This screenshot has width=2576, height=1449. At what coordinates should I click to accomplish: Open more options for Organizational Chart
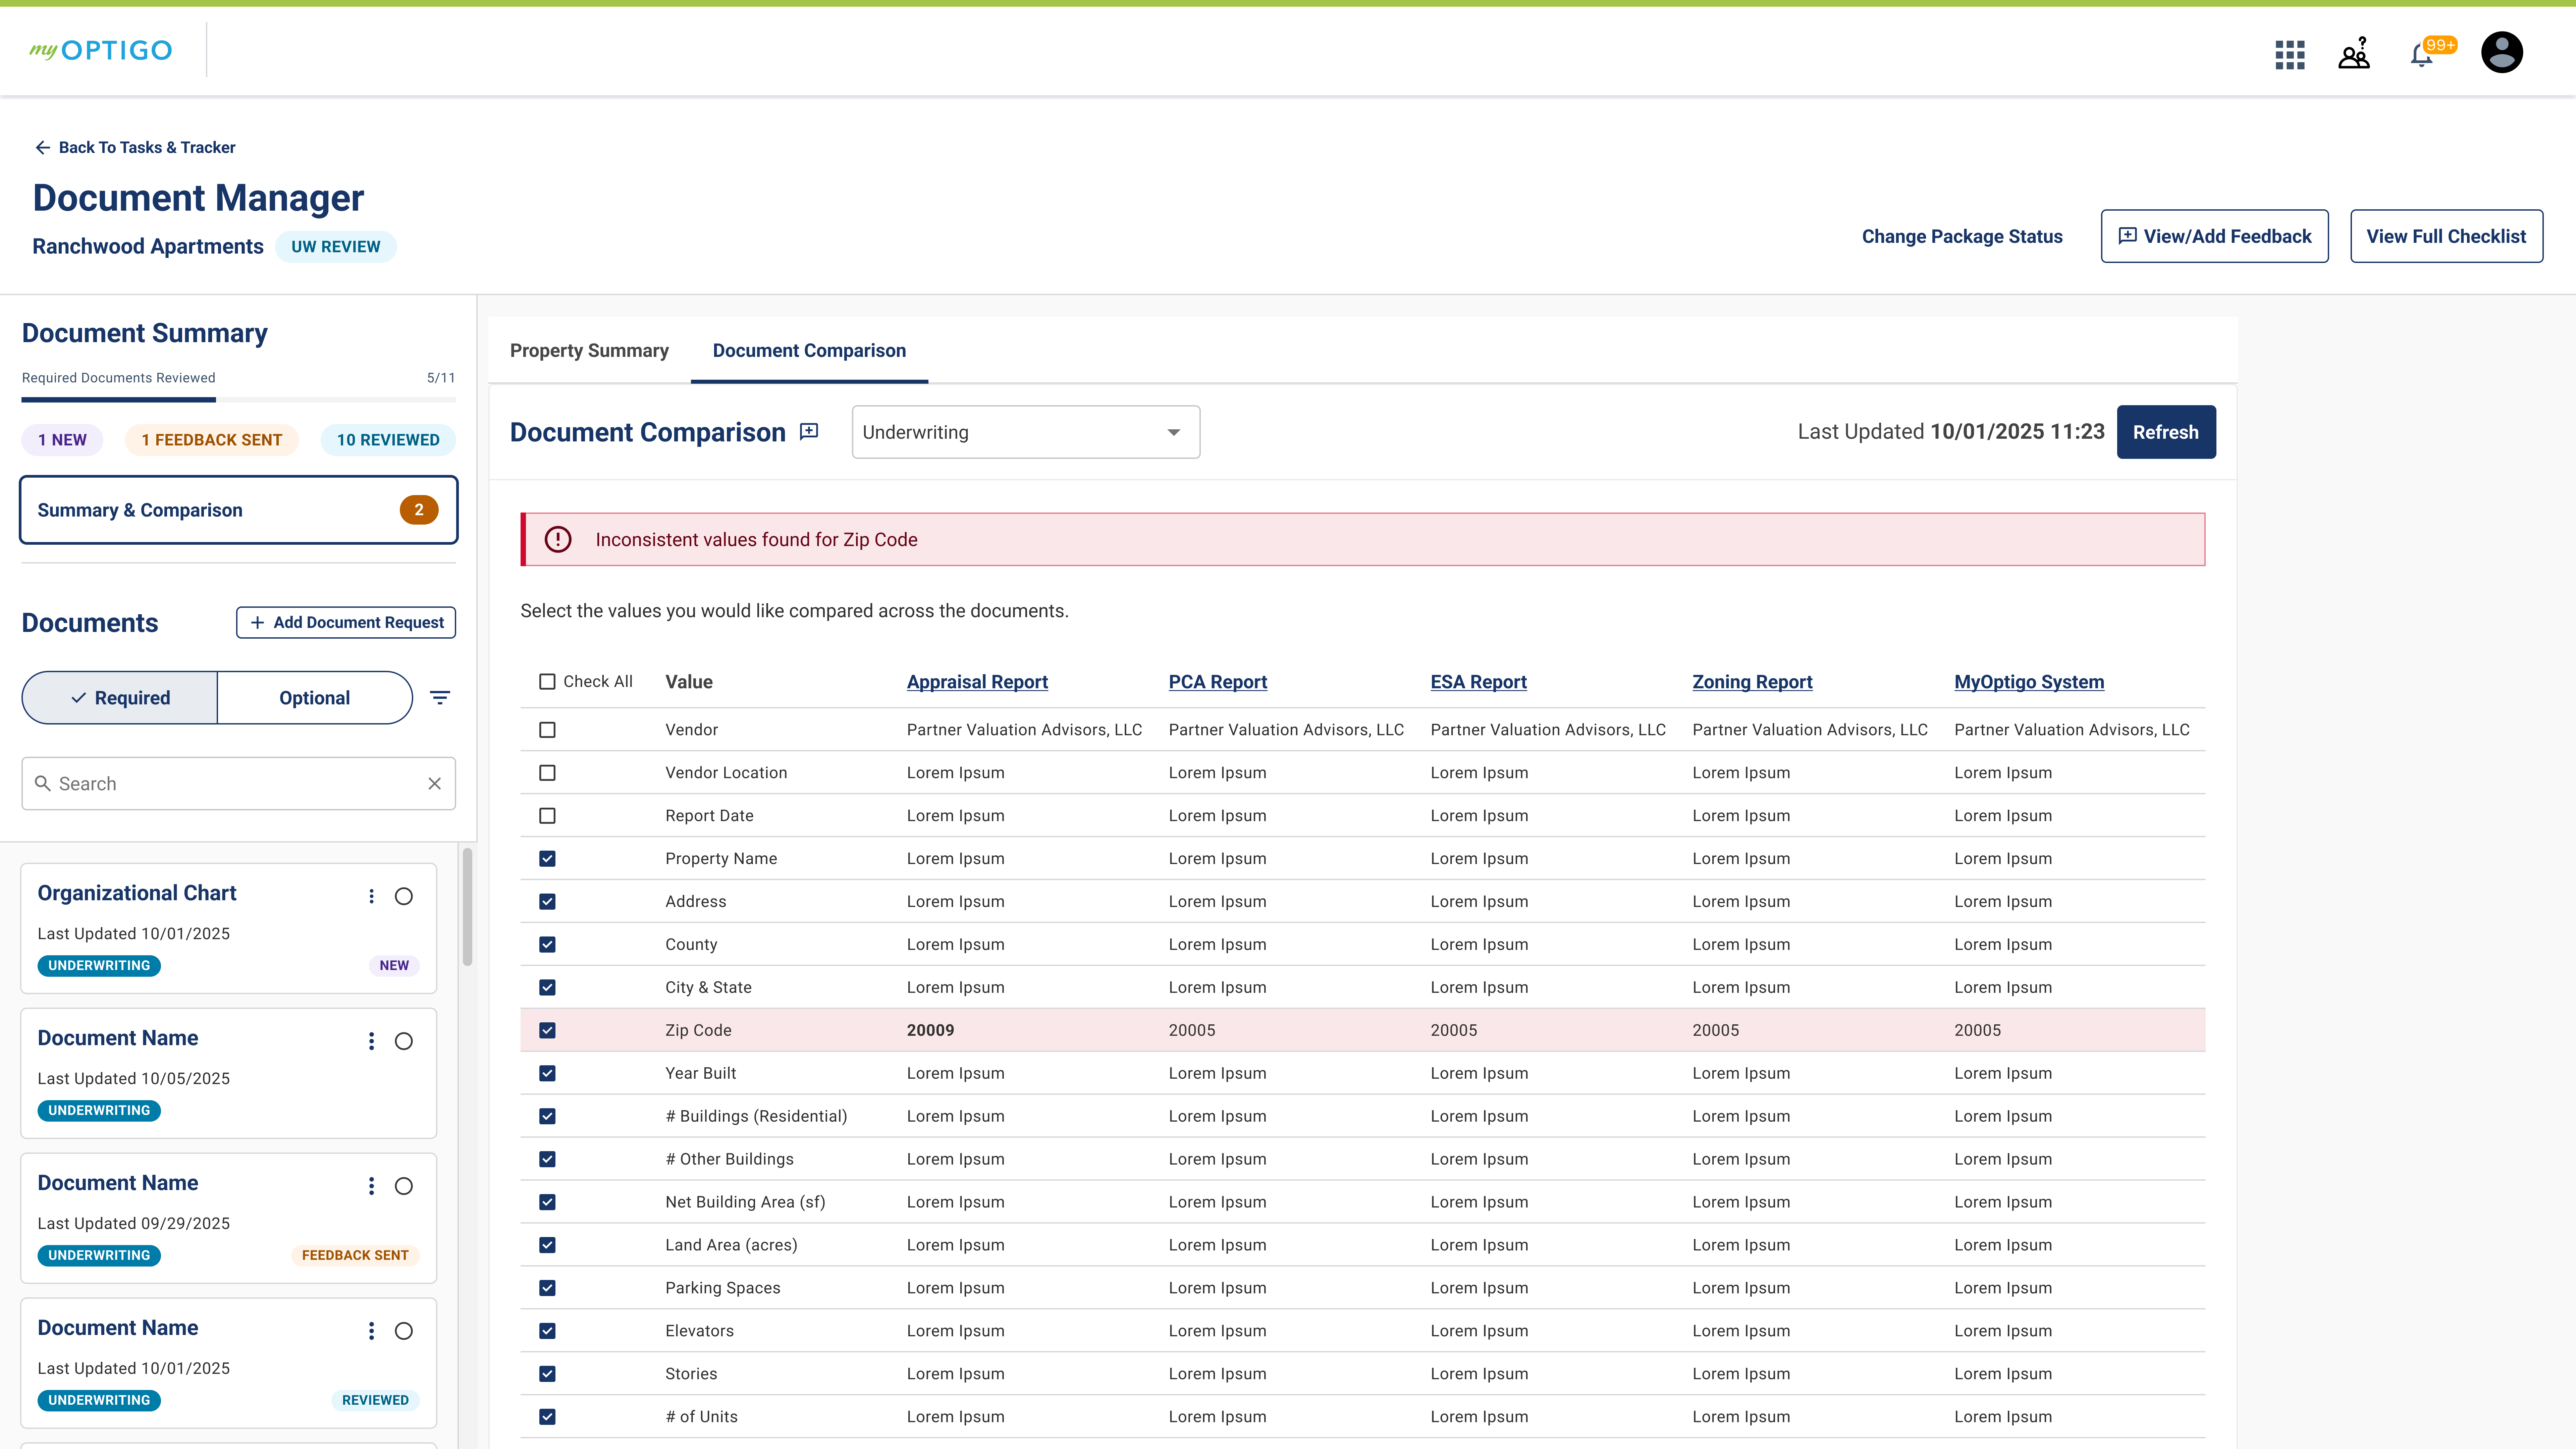click(x=372, y=896)
